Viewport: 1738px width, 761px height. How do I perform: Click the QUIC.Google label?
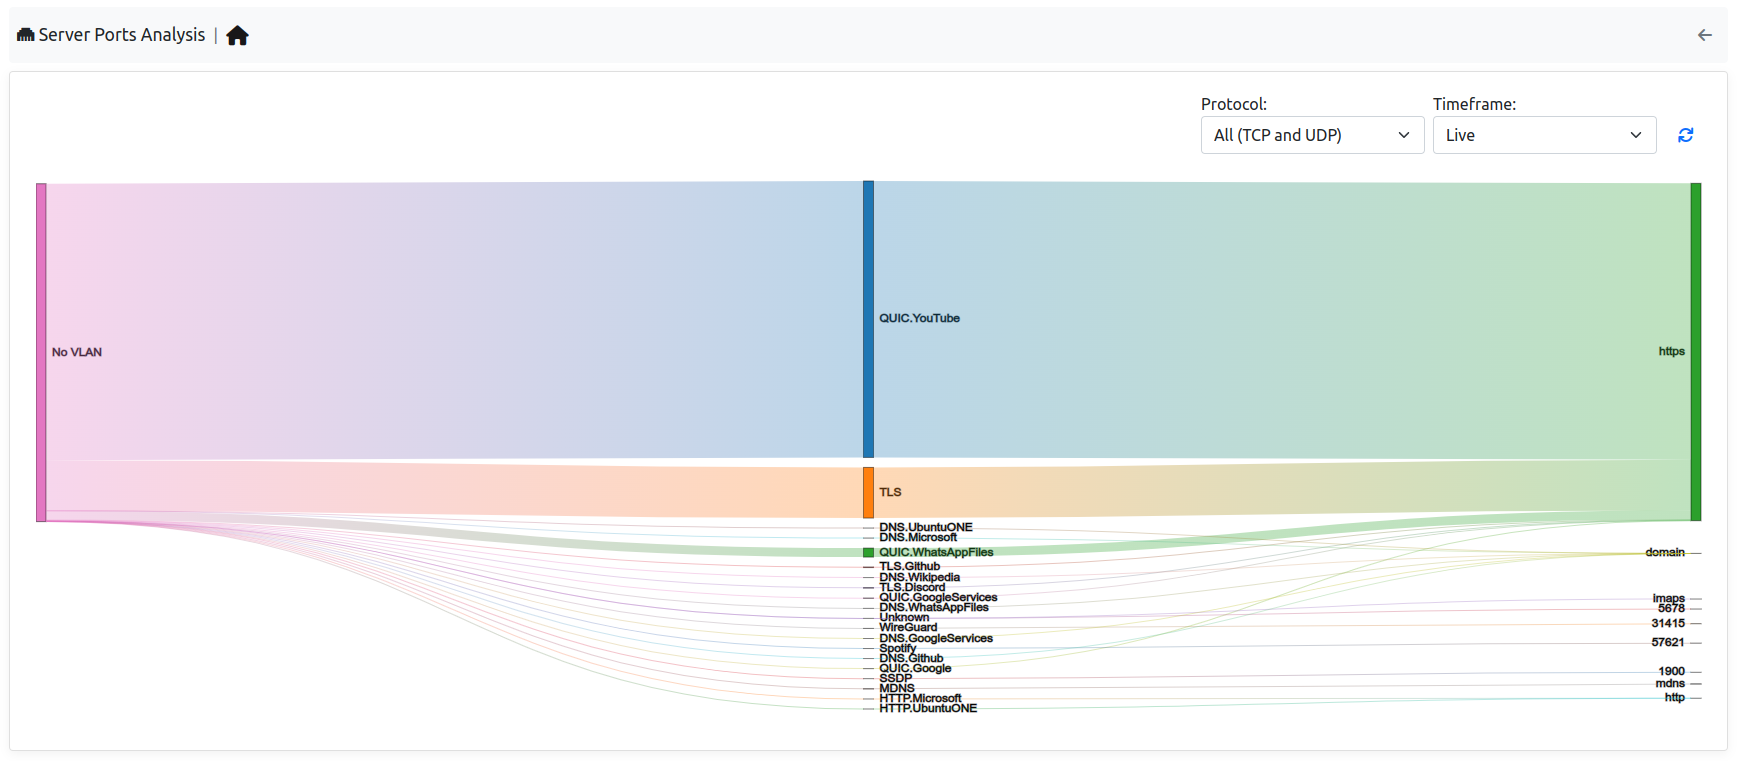point(915,668)
